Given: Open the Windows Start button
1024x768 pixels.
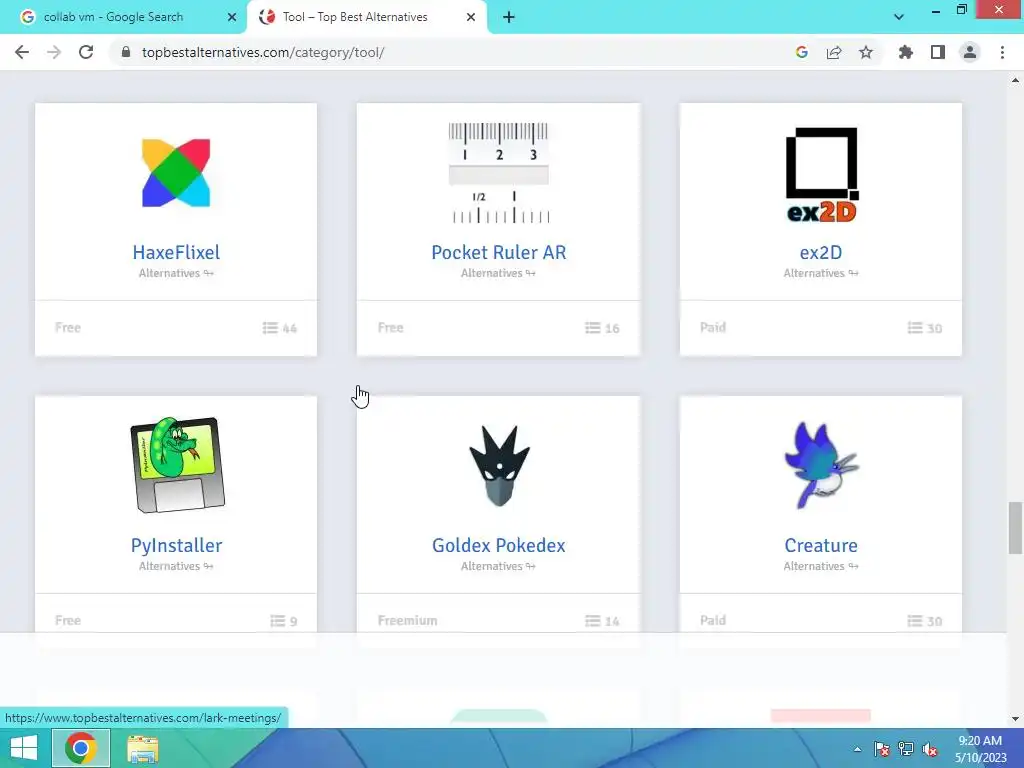Looking at the screenshot, I should (x=24, y=748).
